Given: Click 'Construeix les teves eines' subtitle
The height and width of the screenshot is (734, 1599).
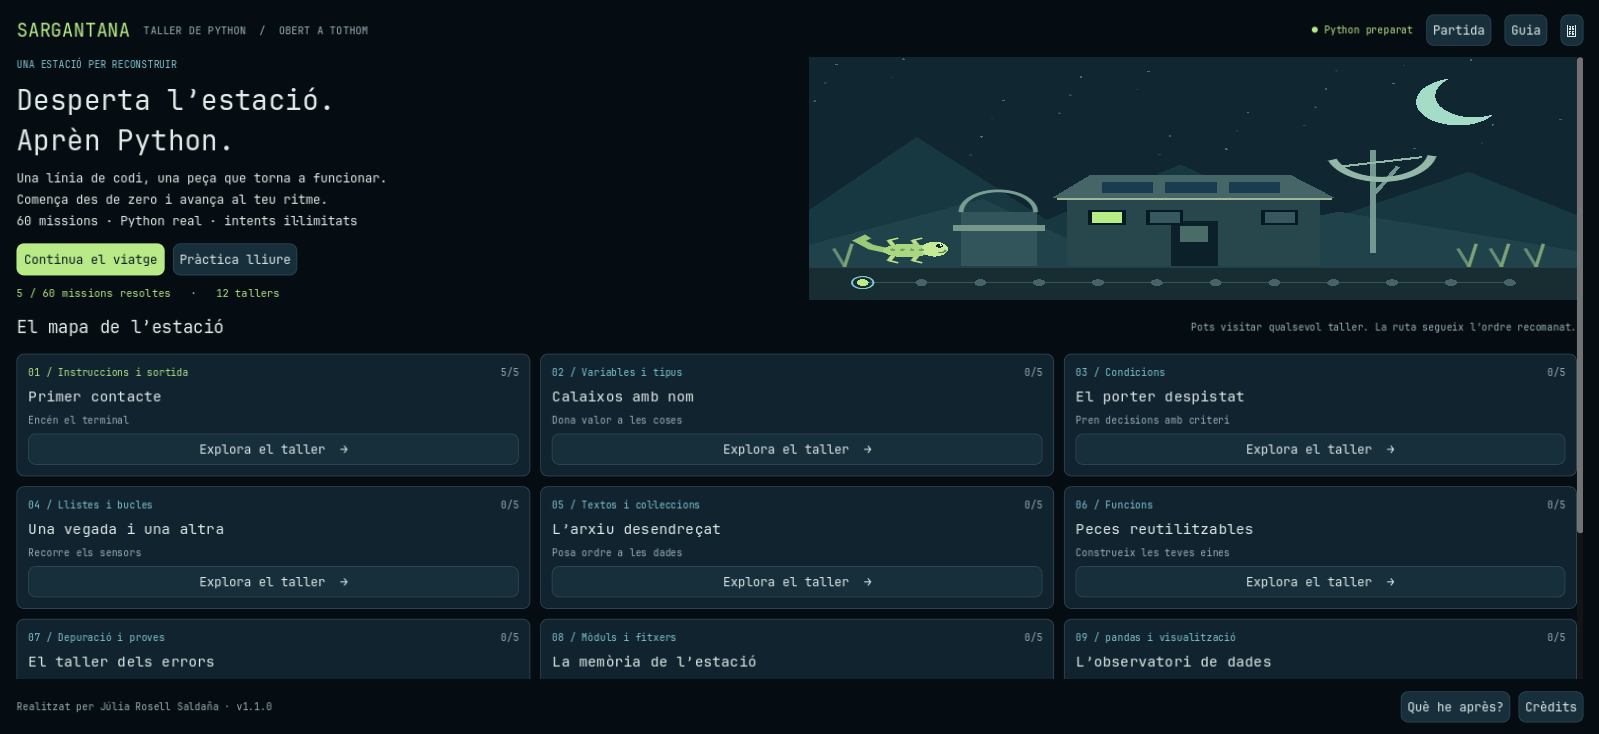Looking at the screenshot, I should coord(1152,553).
